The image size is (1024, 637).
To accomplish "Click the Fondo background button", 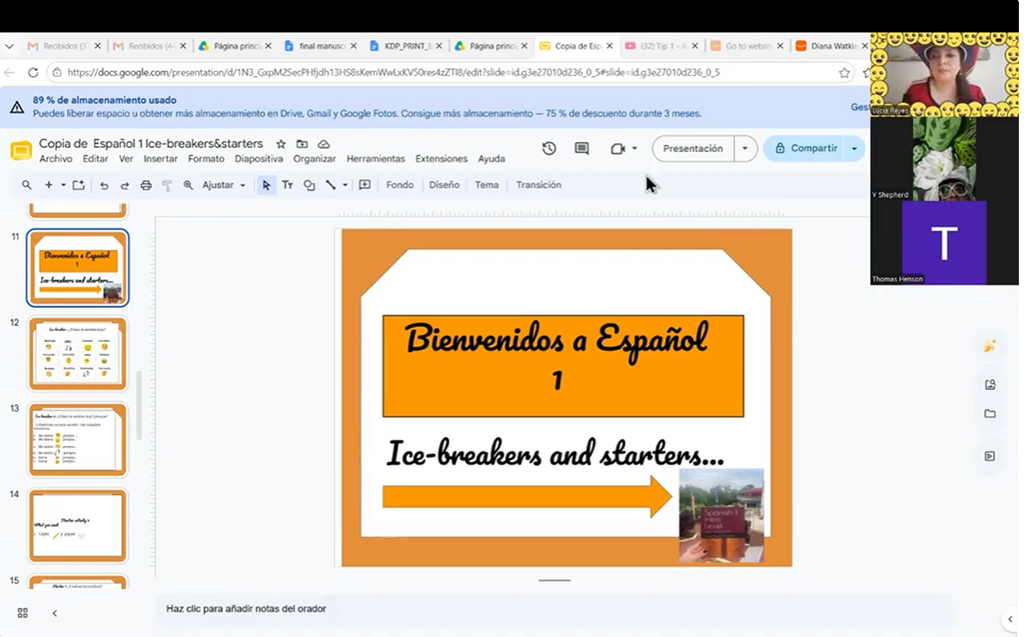I will pyautogui.click(x=400, y=185).
